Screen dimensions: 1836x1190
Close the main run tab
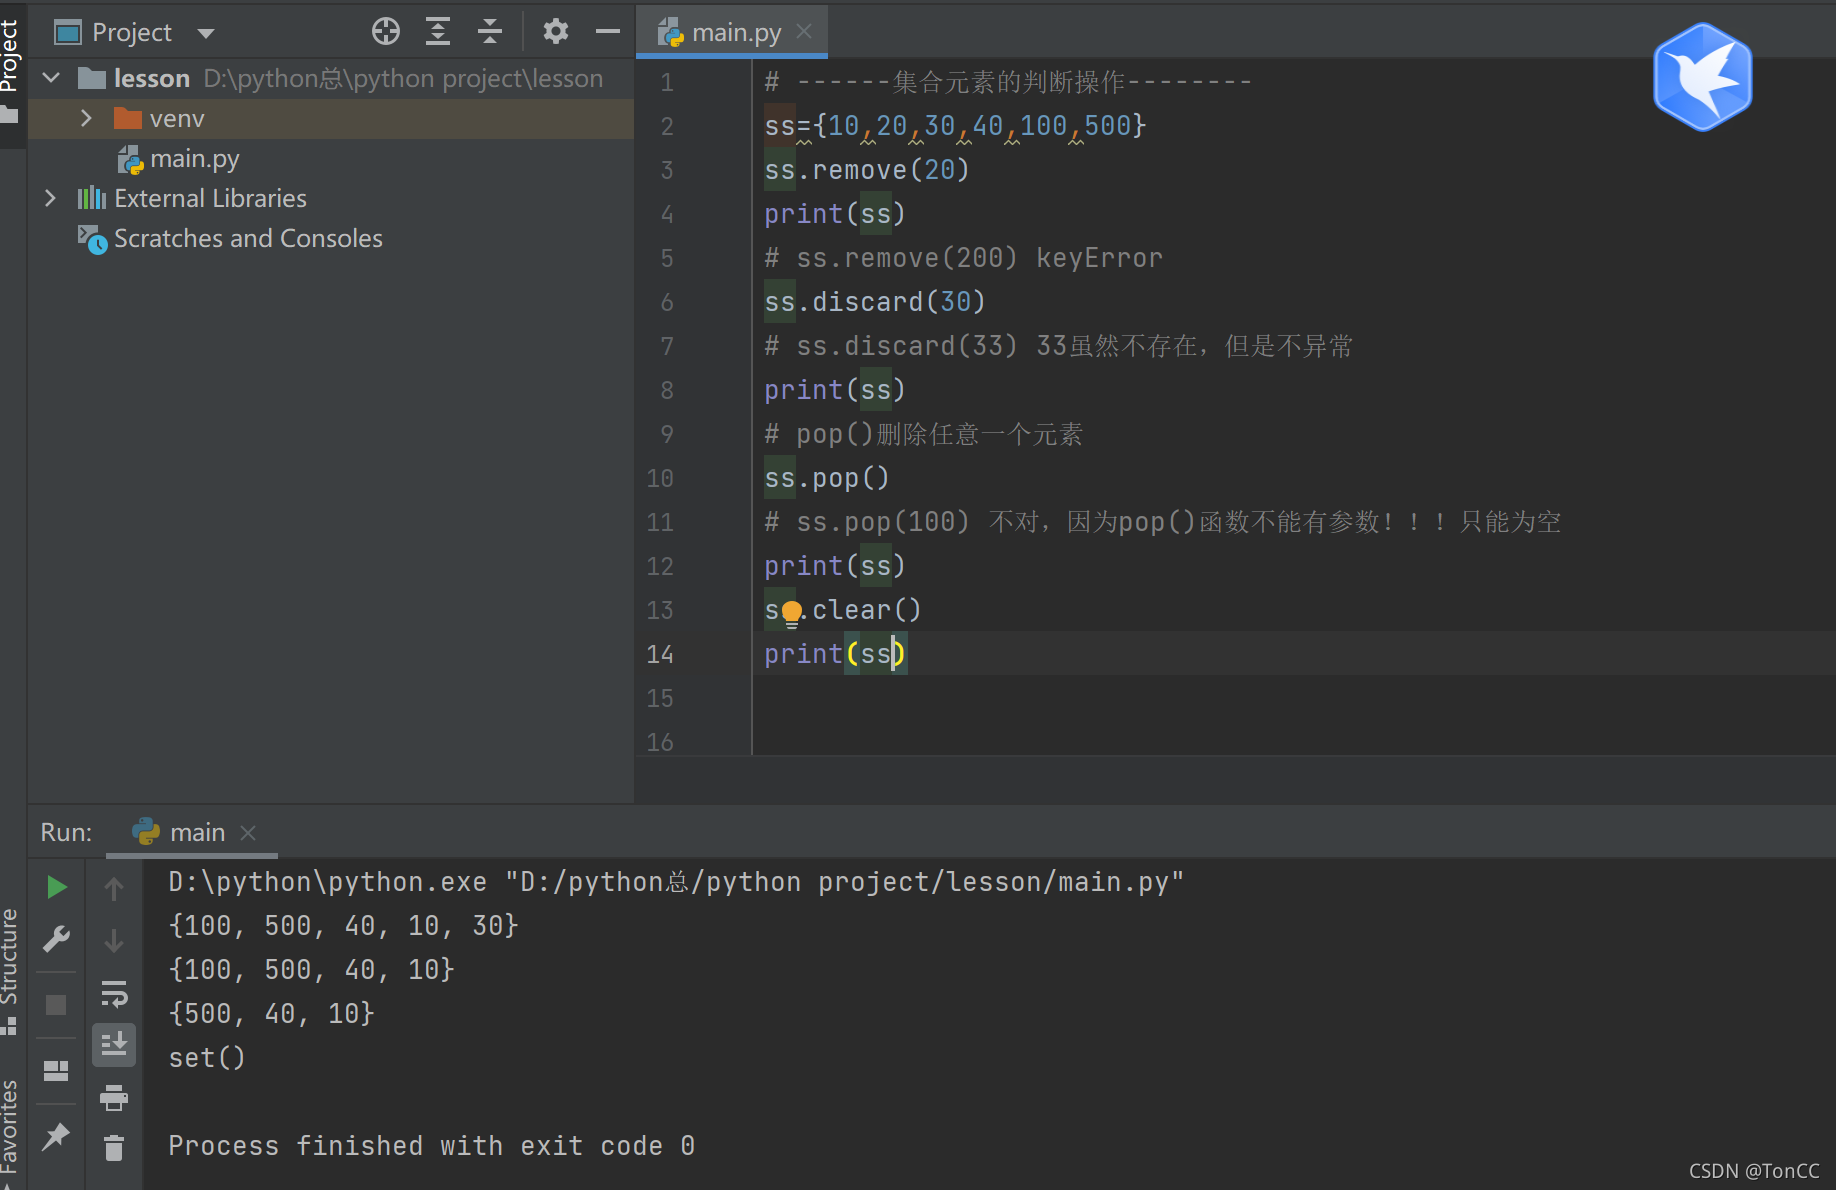click(248, 833)
